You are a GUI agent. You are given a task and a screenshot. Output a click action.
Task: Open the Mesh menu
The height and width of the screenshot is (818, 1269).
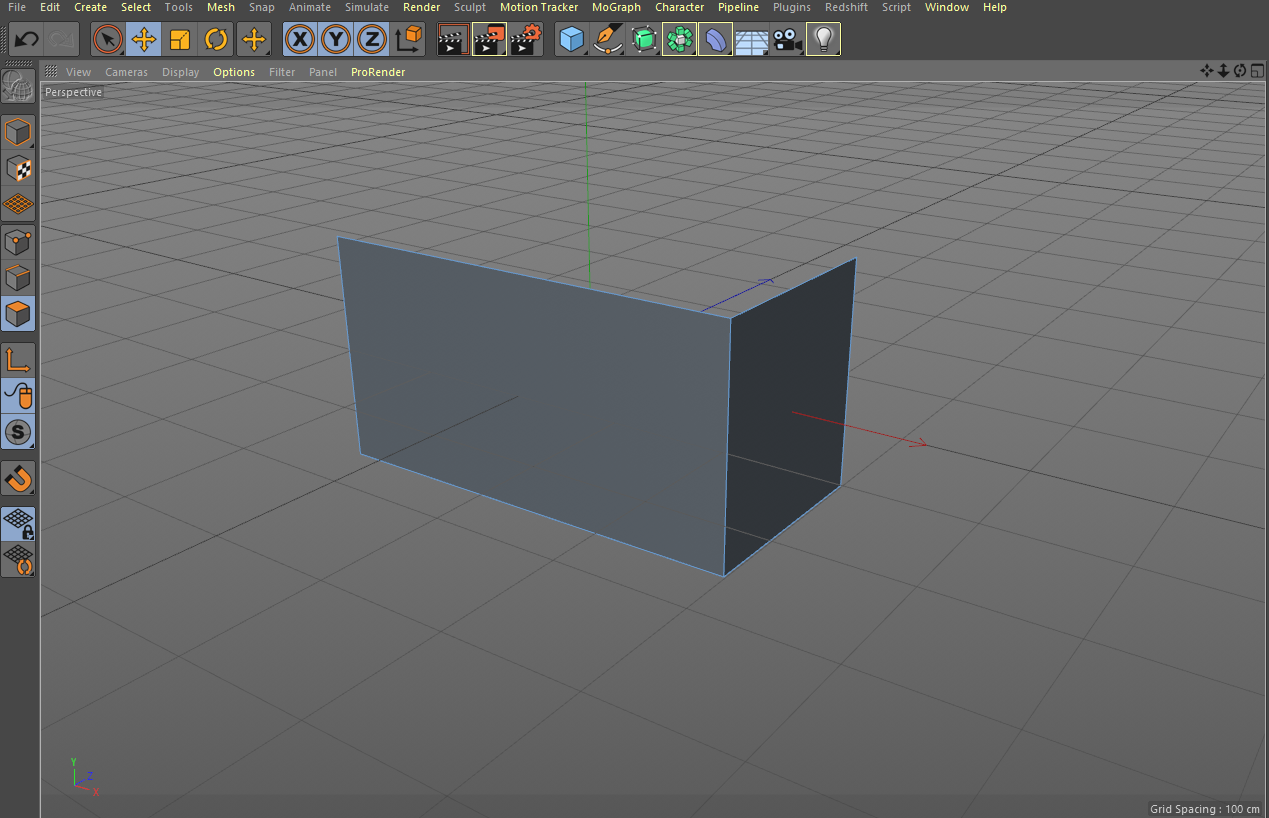(221, 7)
